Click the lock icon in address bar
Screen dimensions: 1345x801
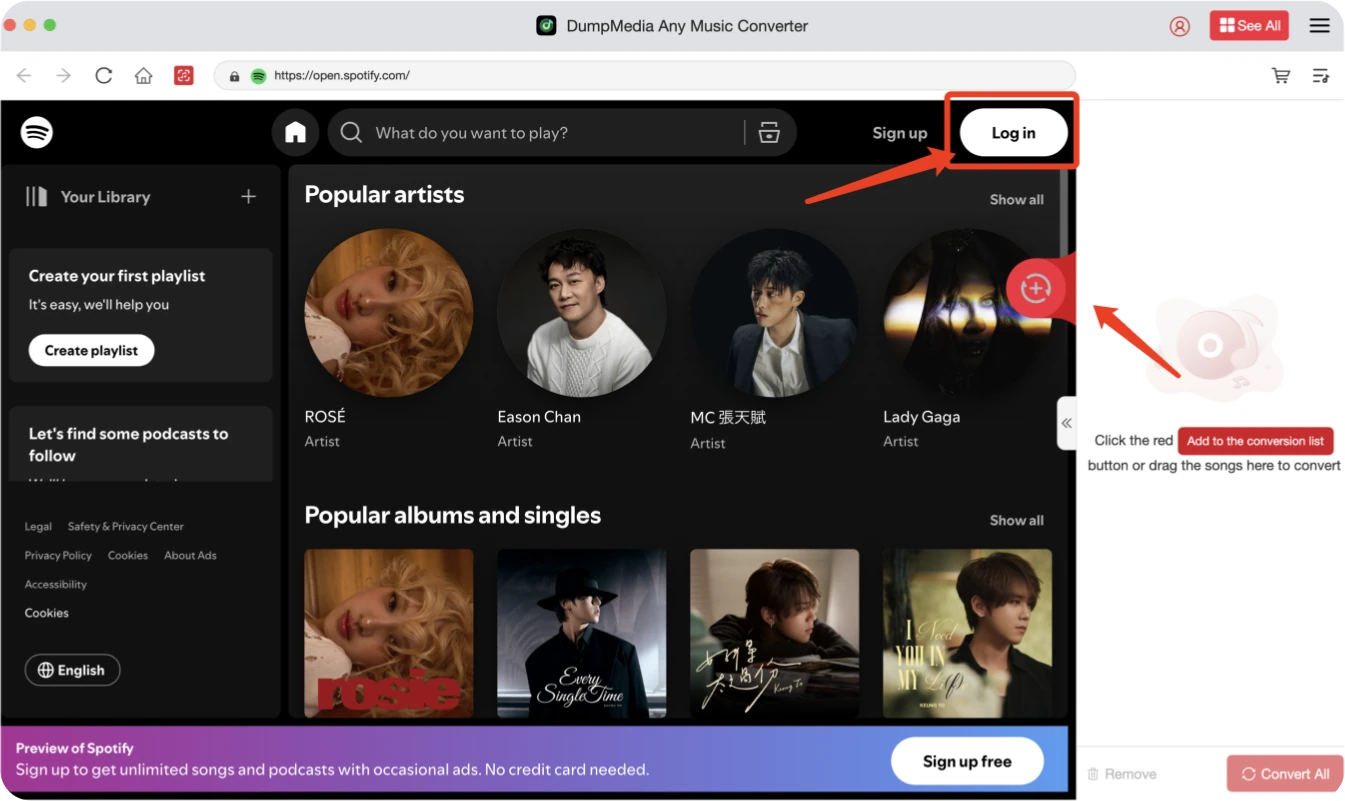point(235,76)
